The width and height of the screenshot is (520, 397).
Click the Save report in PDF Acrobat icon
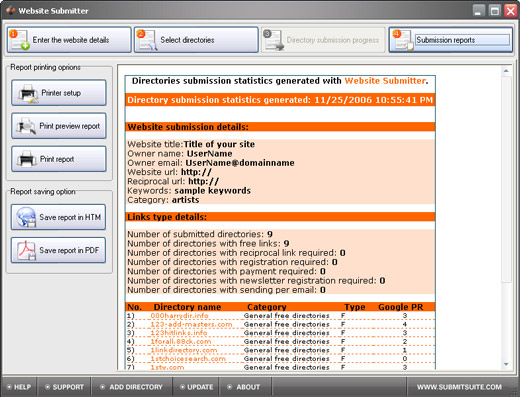tap(26, 250)
